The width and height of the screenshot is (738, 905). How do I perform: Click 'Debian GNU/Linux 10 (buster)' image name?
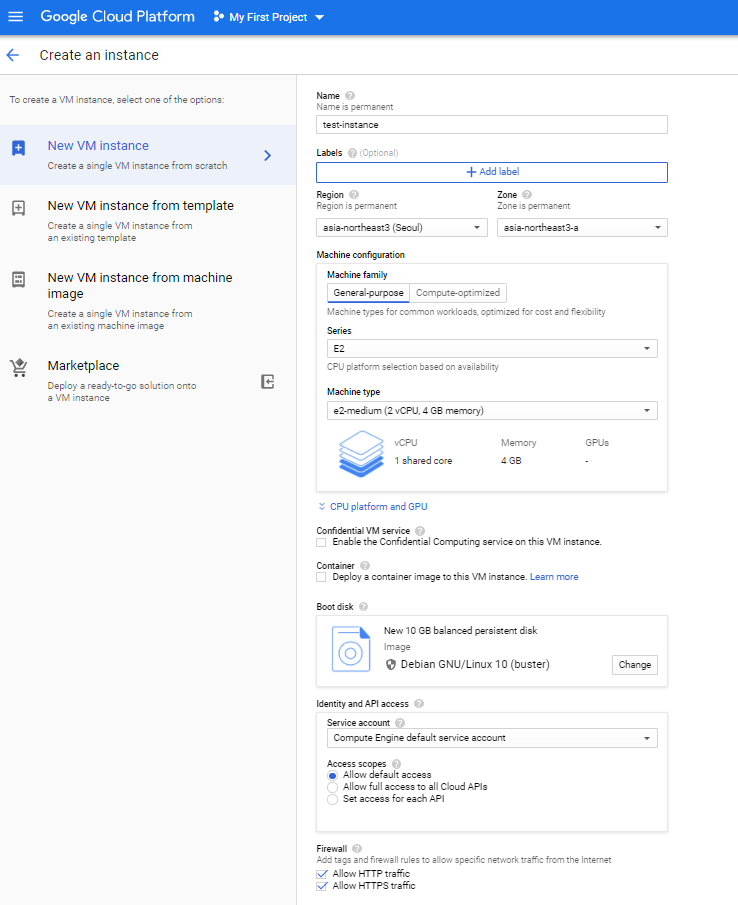[475, 664]
